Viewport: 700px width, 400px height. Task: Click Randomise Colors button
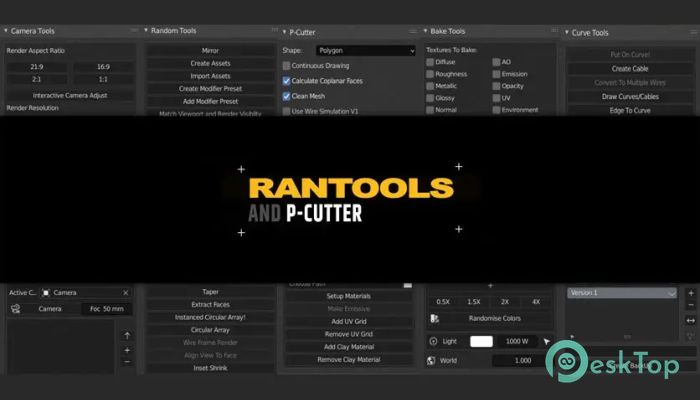495,318
